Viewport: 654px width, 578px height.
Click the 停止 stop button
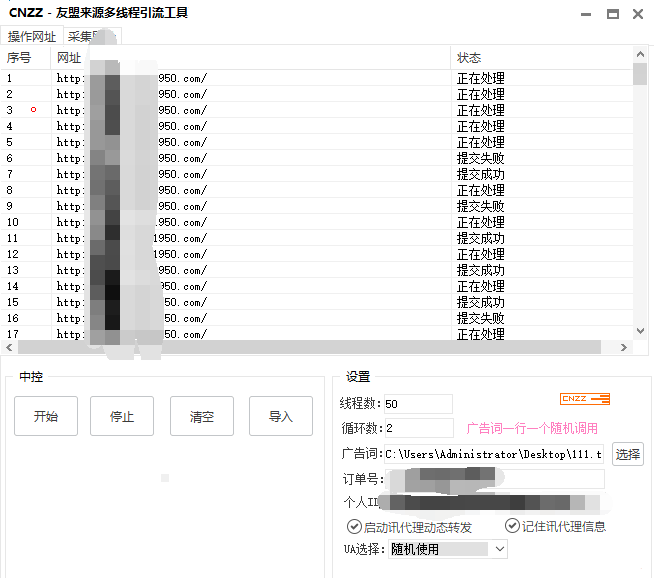tap(122, 416)
